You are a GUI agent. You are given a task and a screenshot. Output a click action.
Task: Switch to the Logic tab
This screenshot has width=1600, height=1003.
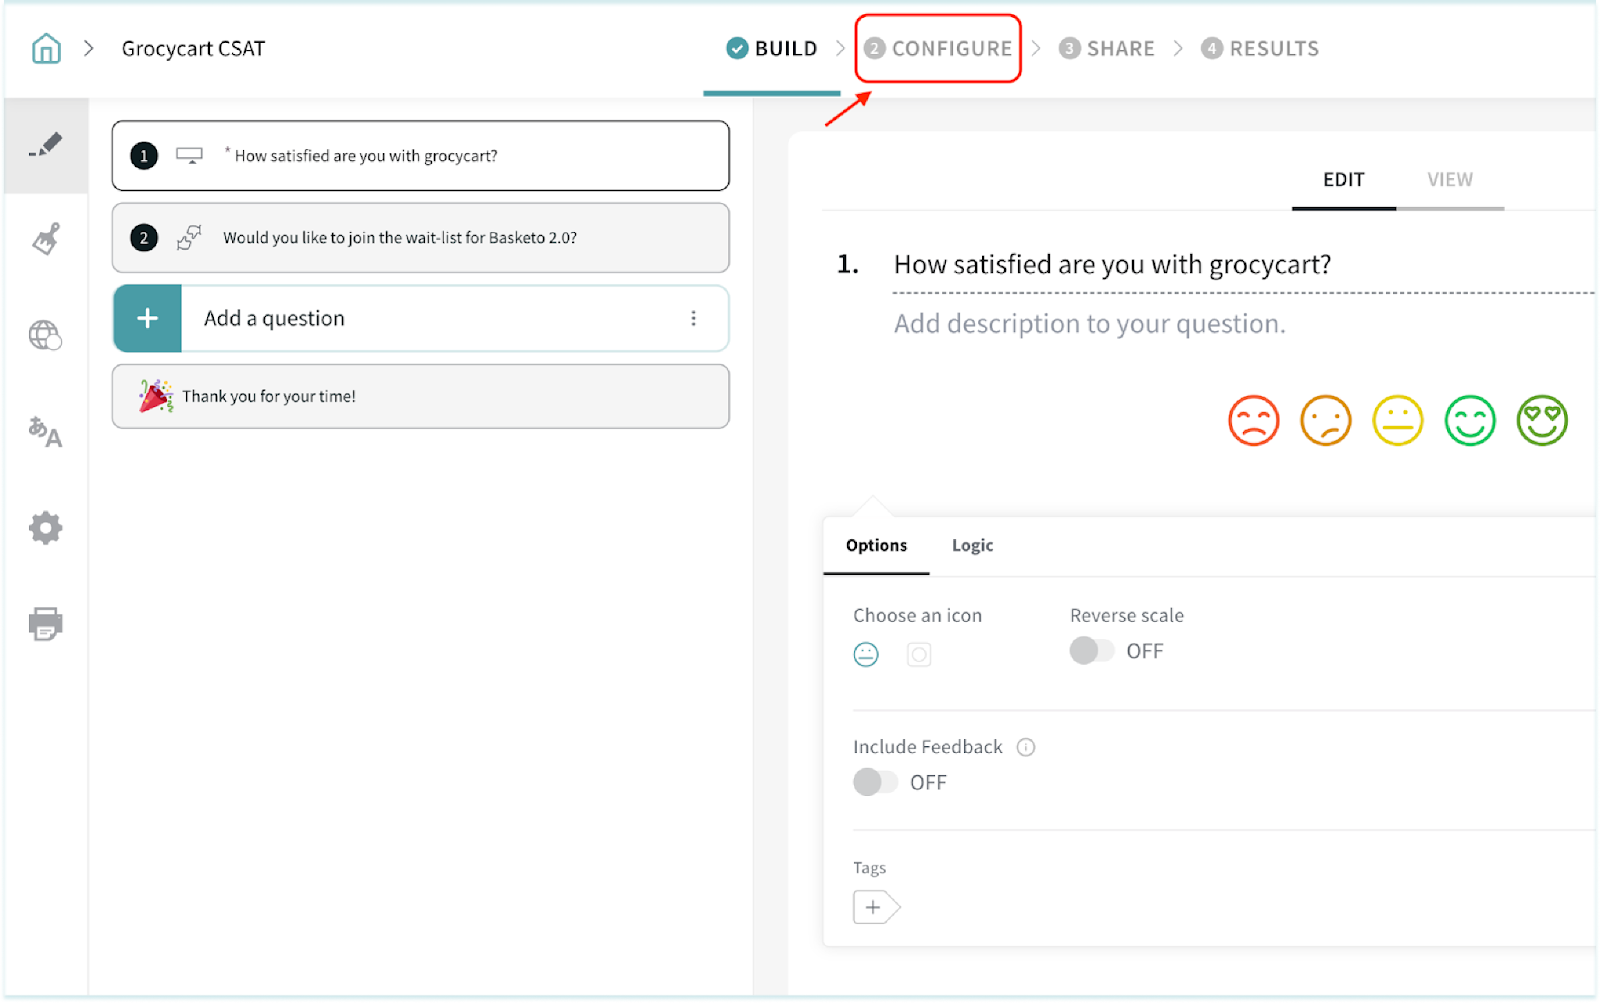[972, 545]
